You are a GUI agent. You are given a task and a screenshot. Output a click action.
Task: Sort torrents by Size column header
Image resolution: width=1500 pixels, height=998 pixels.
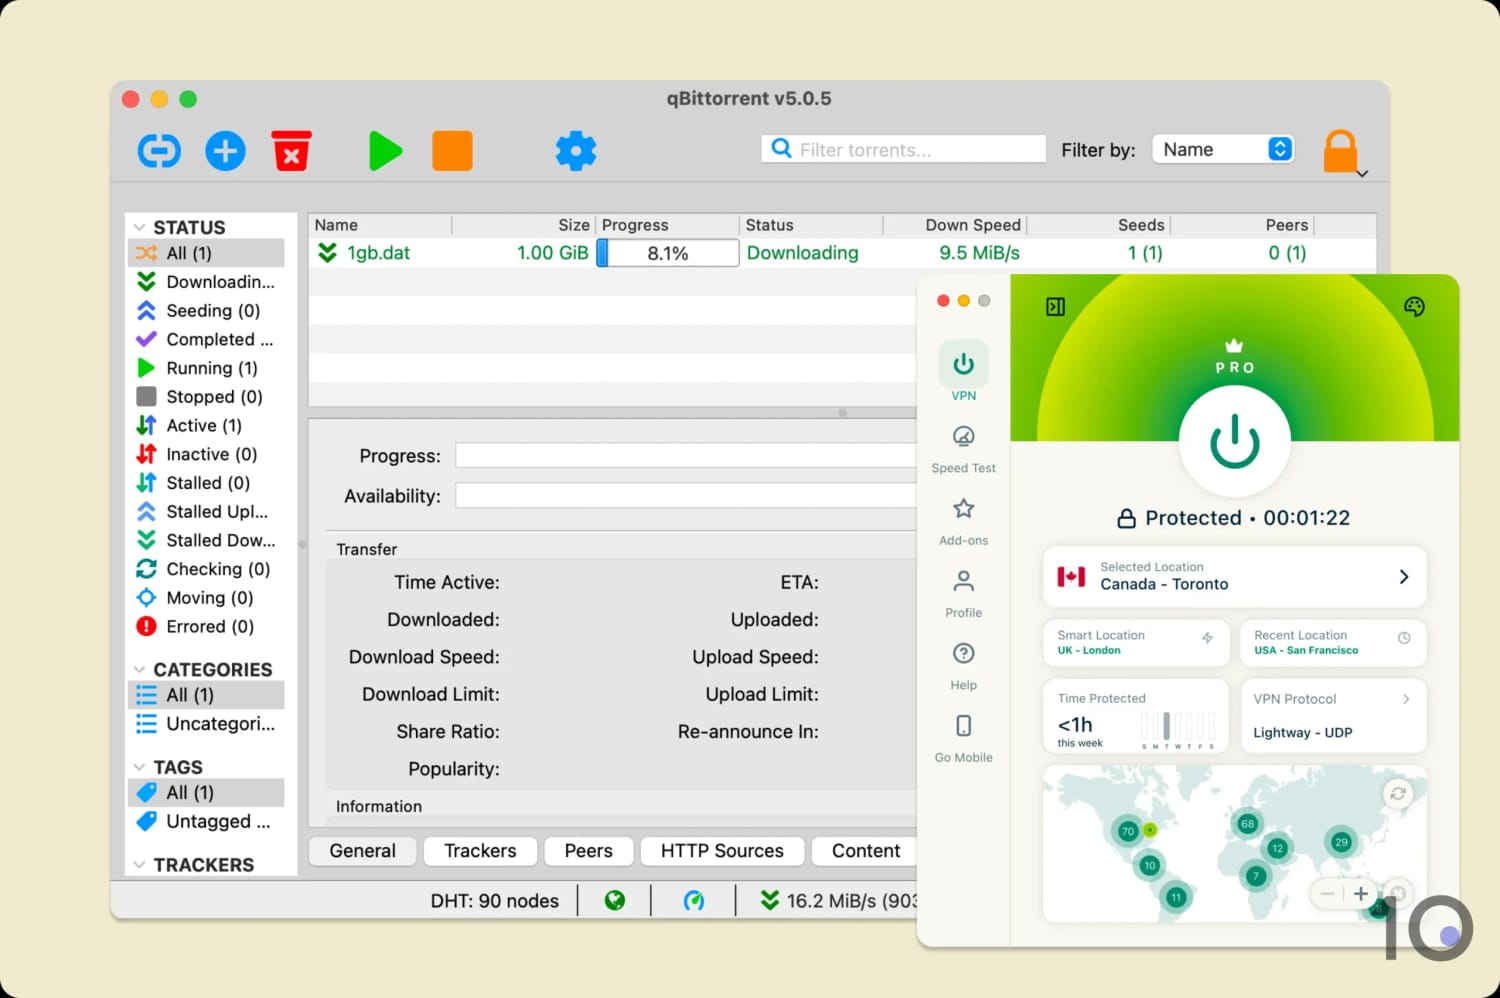click(524, 225)
